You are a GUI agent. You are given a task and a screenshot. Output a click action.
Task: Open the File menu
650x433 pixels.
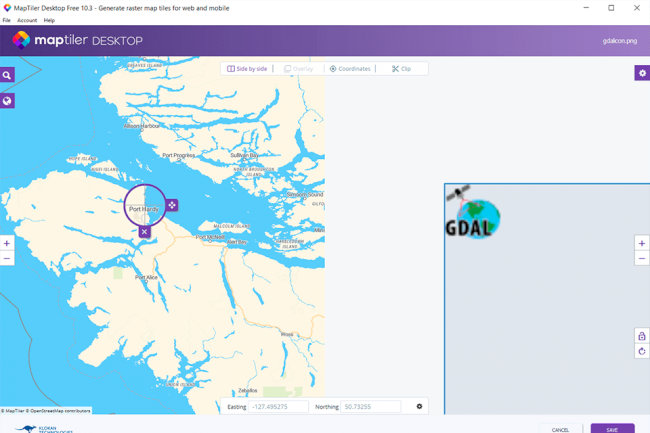point(7,20)
